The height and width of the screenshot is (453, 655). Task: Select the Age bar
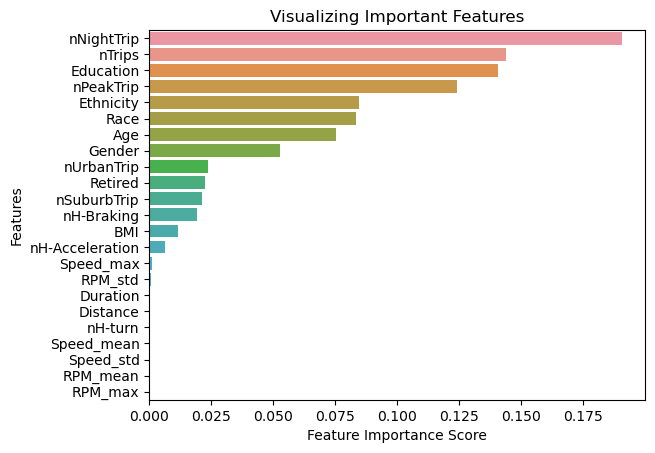pos(243,135)
